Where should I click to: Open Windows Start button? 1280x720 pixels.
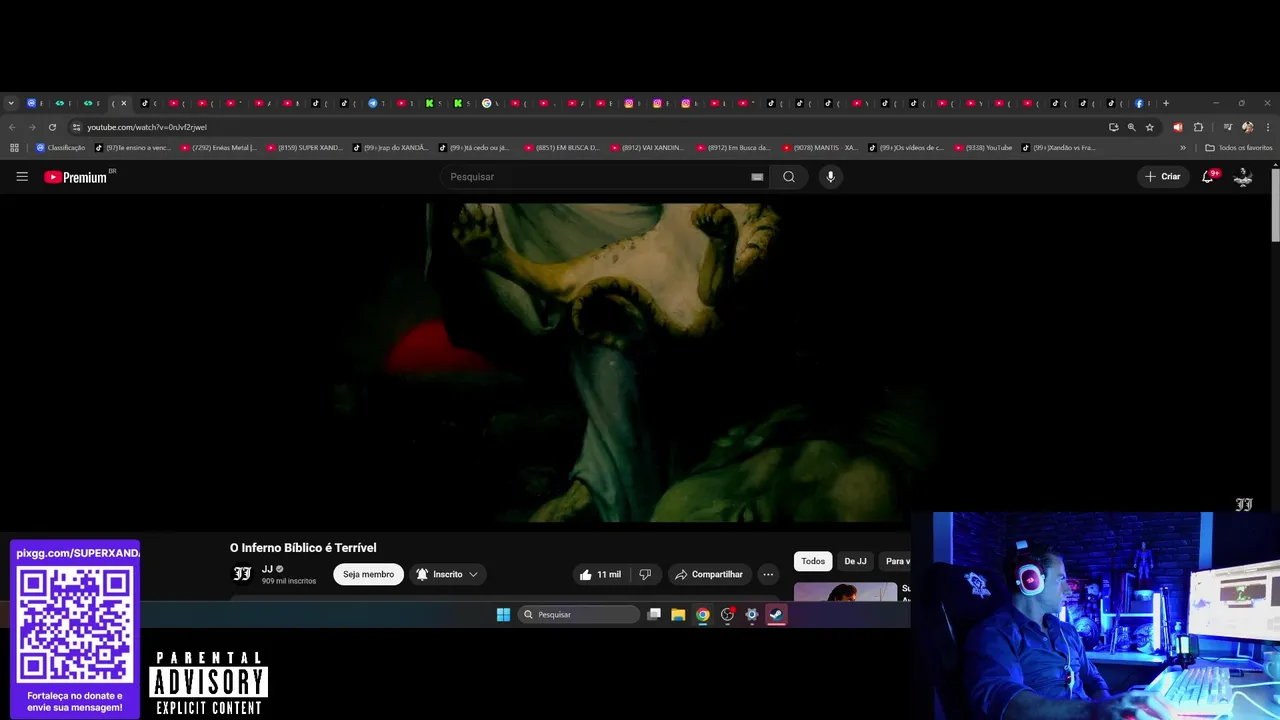503,615
